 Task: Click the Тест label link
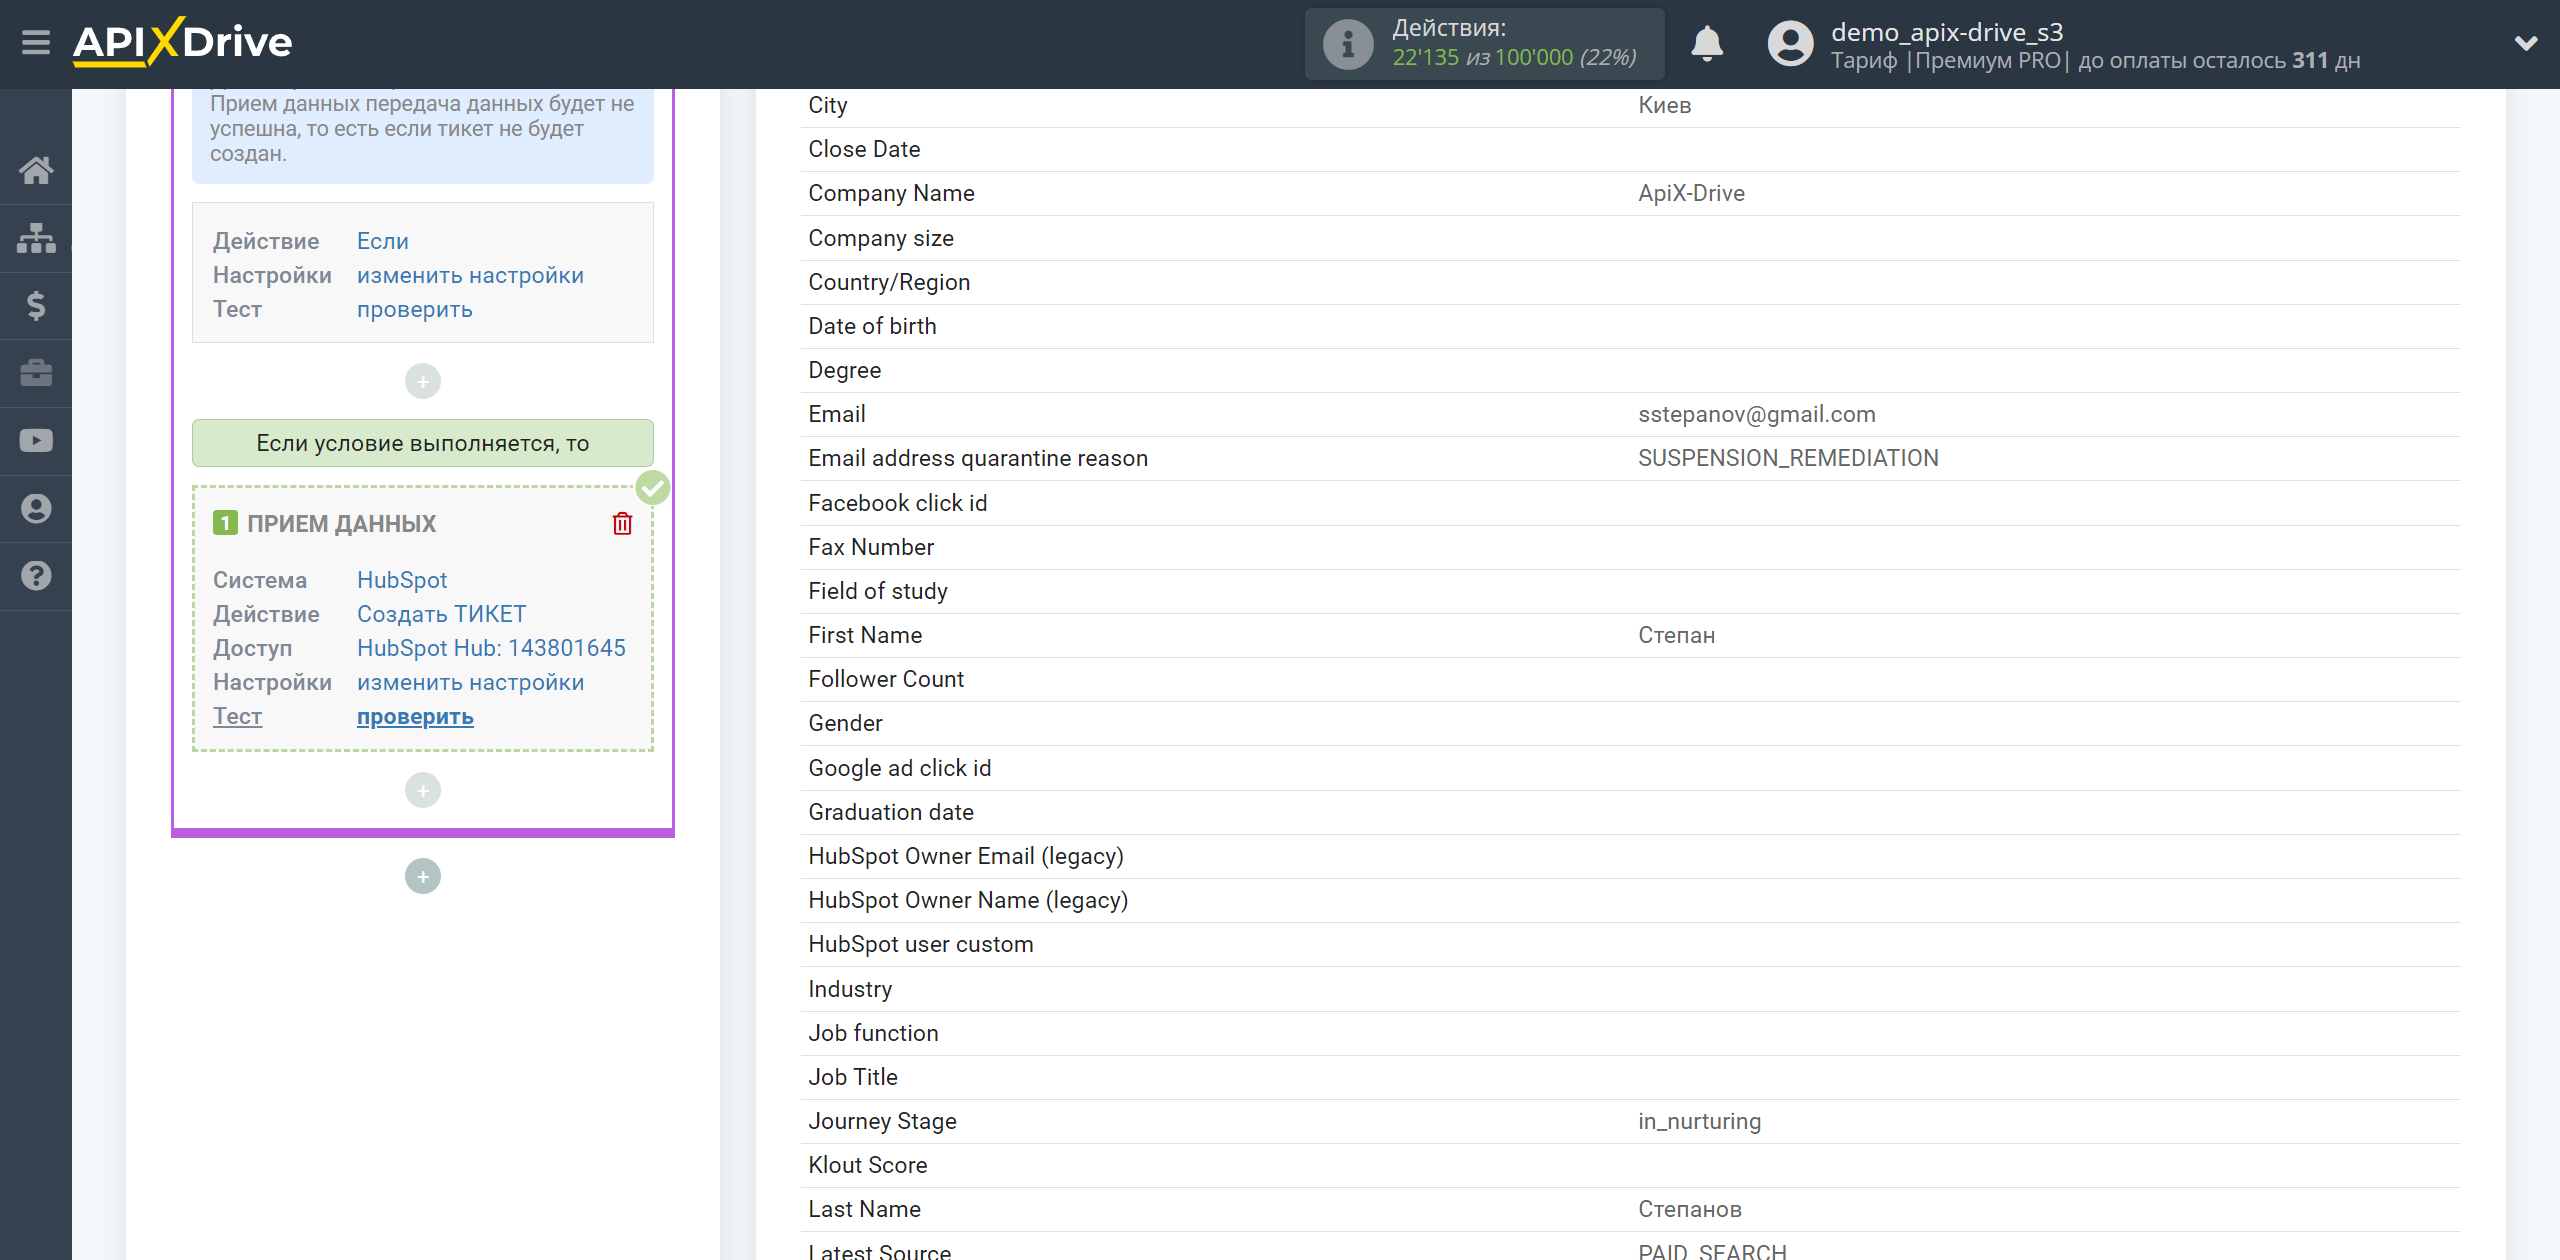(237, 716)
